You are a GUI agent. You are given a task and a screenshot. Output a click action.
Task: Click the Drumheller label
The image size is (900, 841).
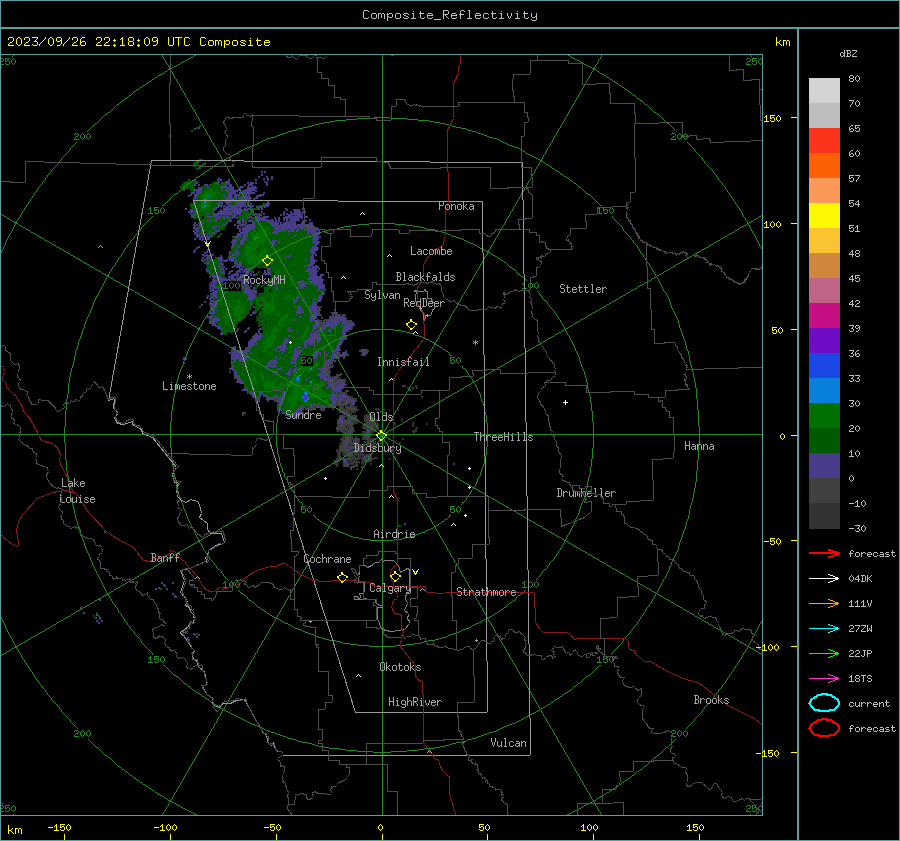(x=586, y=493)
